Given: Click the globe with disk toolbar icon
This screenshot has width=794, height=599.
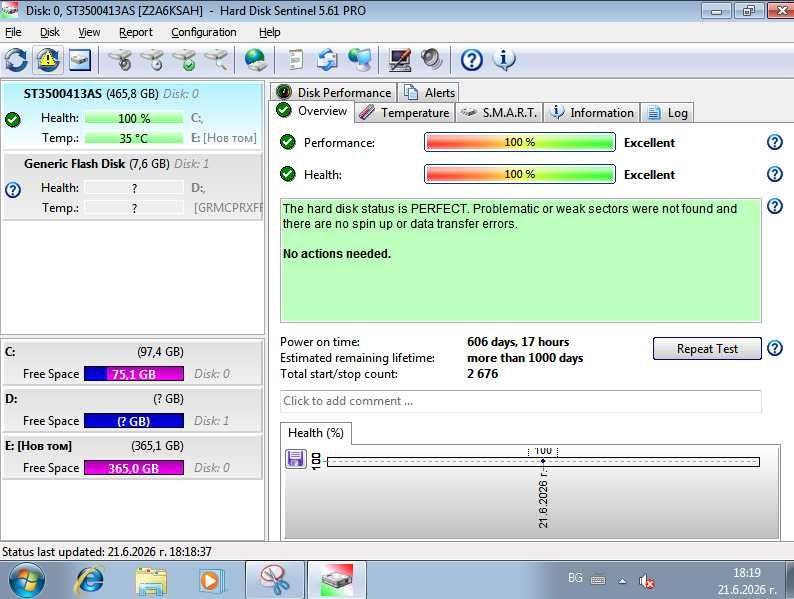Looking at the screenshot, I should point(256,60).
